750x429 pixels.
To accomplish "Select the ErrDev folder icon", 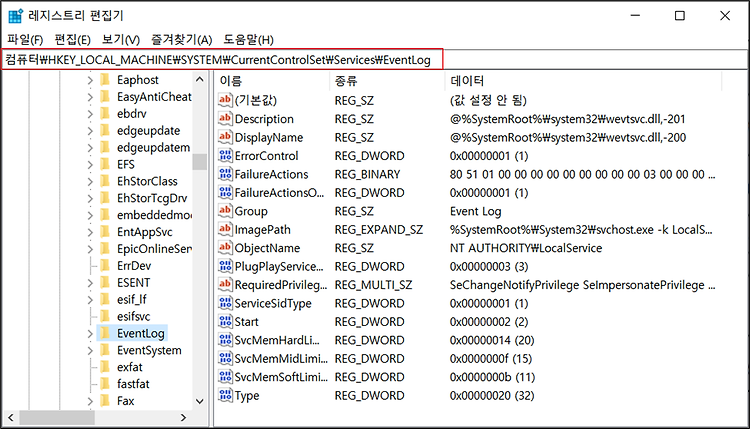I will coord(105,265).
